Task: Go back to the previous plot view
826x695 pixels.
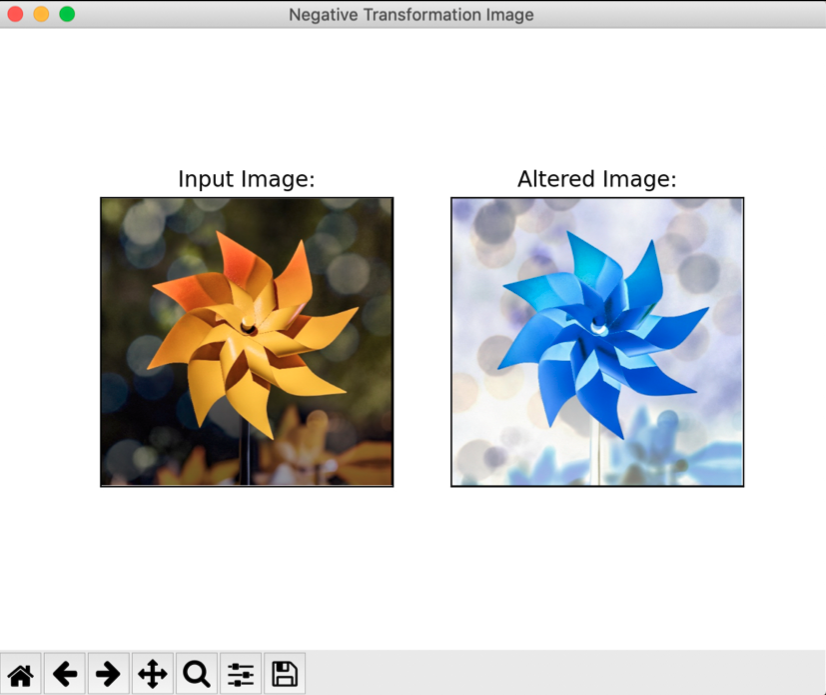Action: 65,674
